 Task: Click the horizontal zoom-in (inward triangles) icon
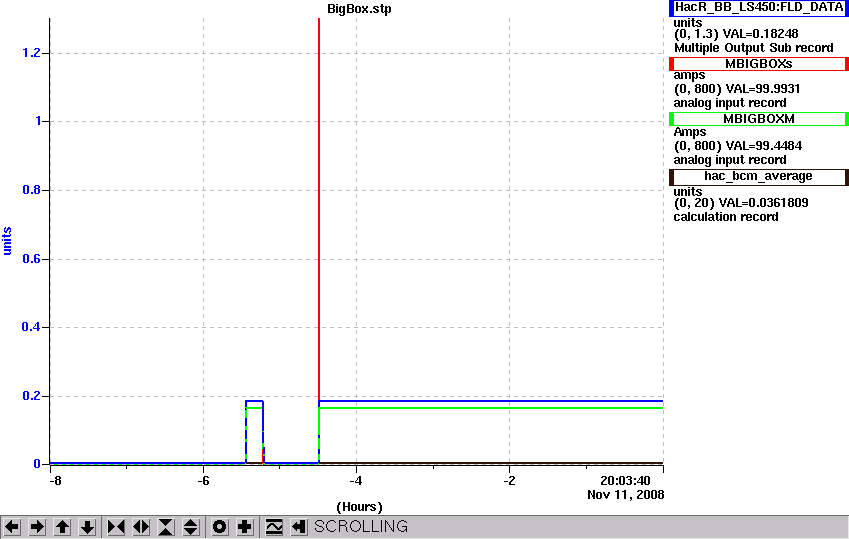point(116,527)
